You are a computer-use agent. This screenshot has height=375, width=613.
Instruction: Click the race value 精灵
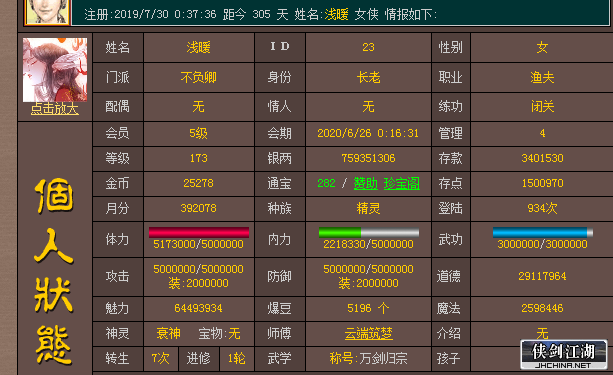pyautogui.click(x=368, y=208)
